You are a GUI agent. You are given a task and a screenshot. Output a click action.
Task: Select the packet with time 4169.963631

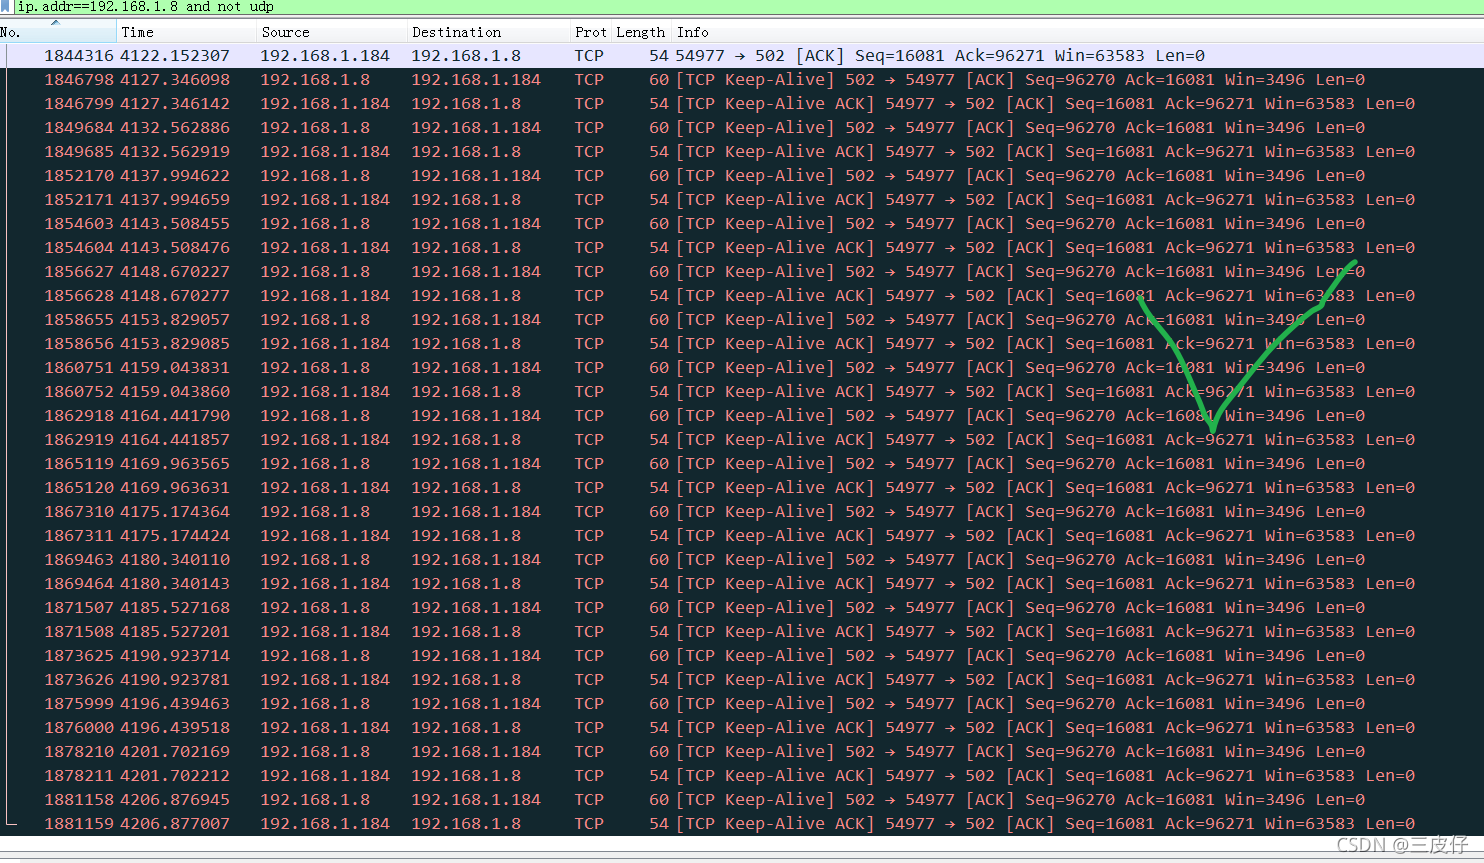[742, 488]
